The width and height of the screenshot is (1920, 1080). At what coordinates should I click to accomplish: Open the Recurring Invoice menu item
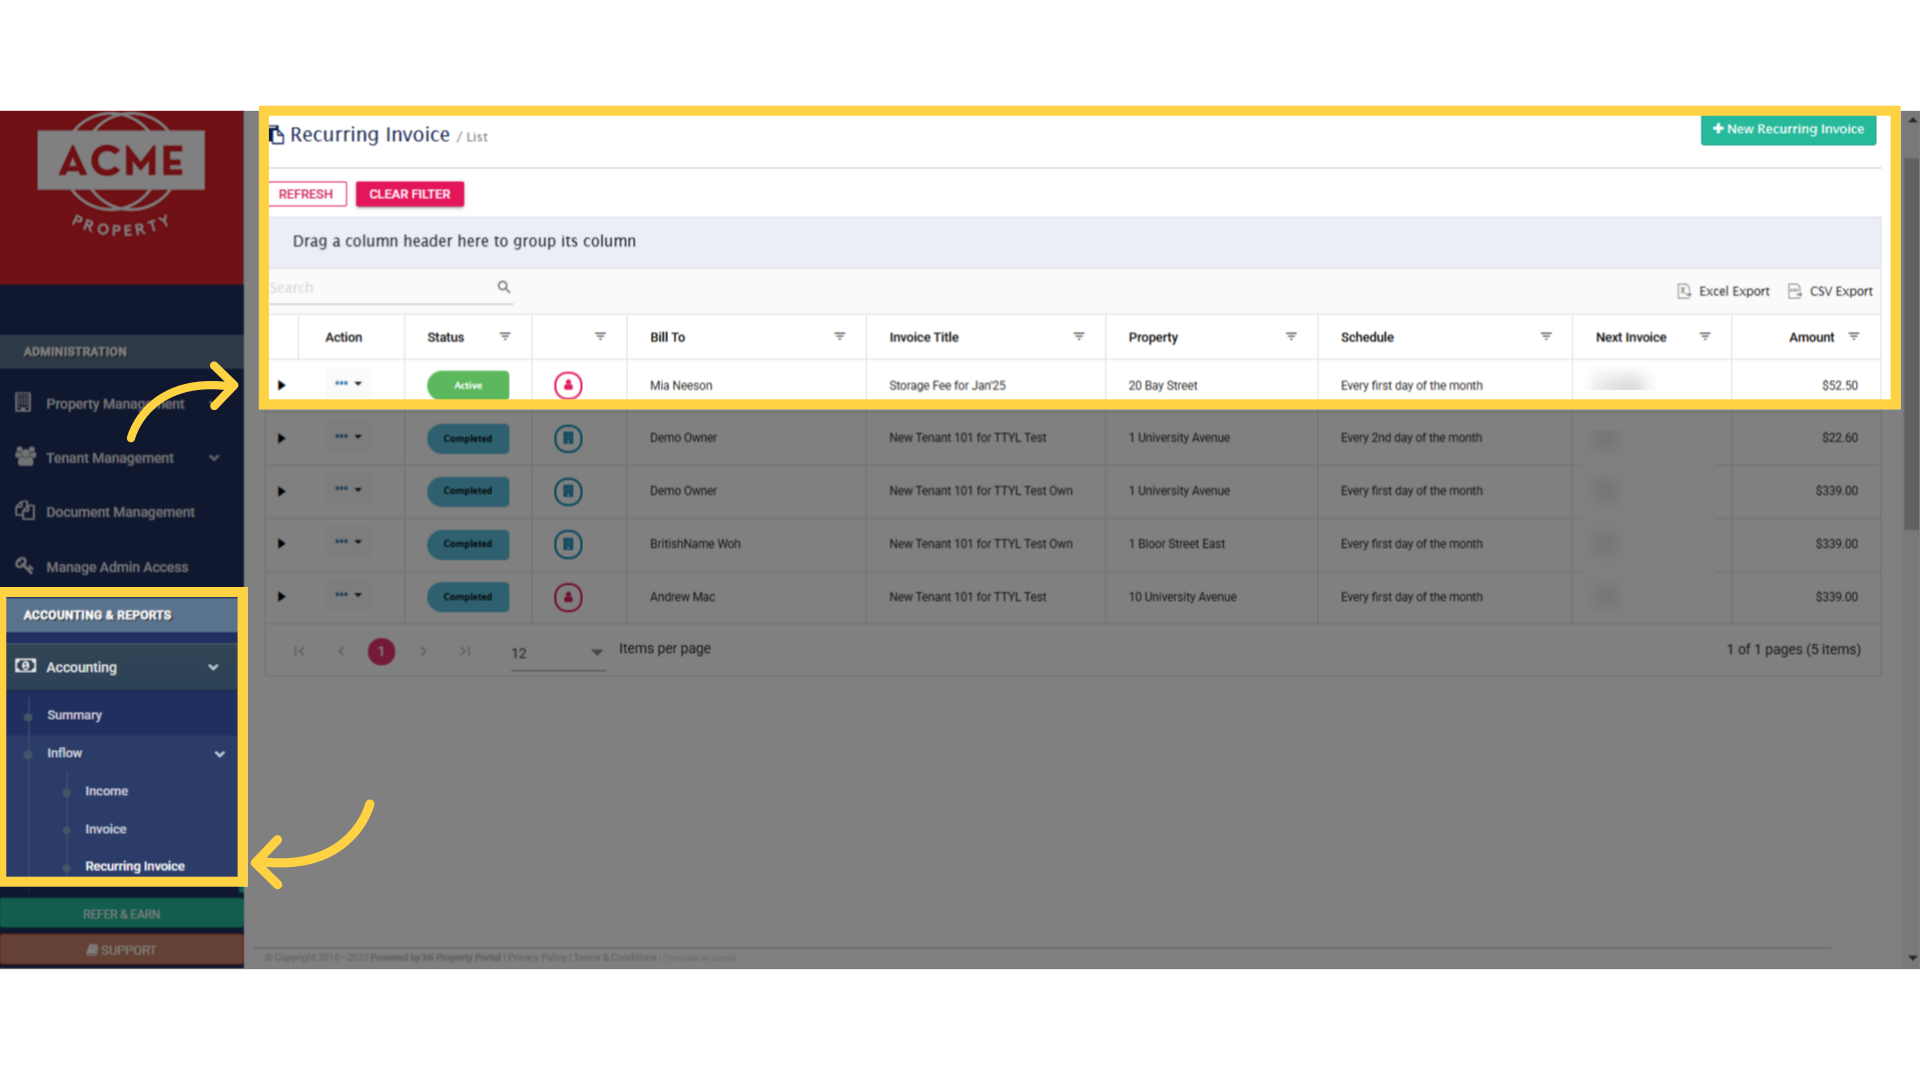click(135, 866)
